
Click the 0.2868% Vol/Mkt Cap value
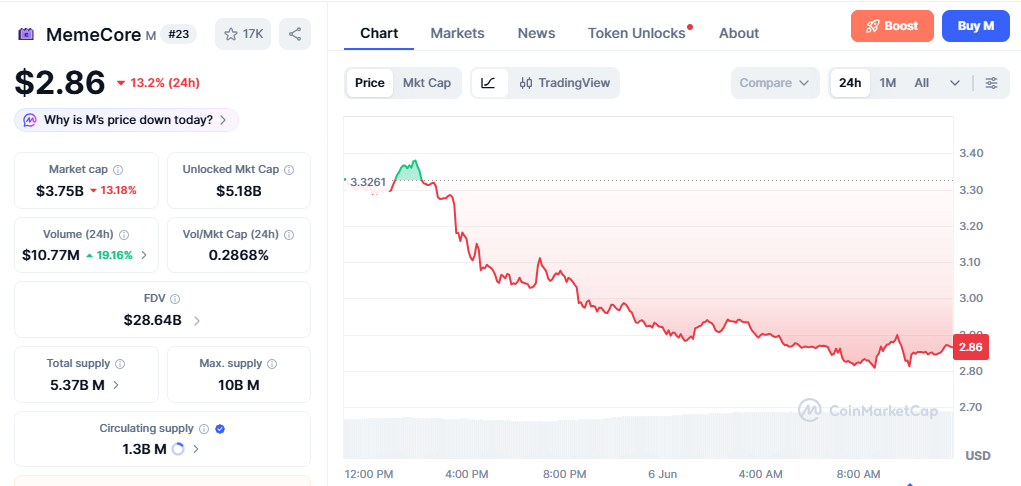[x=239, y=255]
